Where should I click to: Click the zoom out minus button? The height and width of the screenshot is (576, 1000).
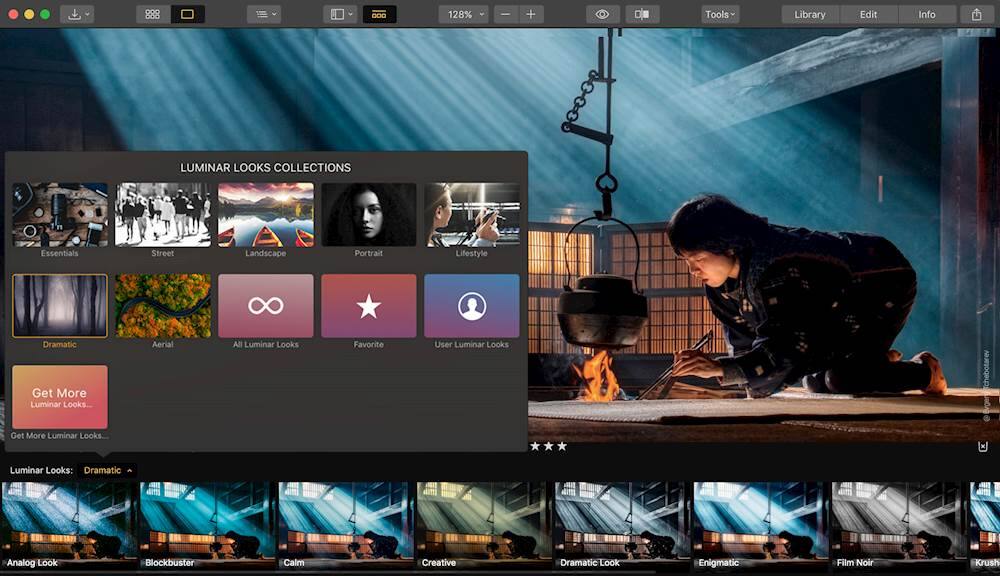(x=506, y=14)
